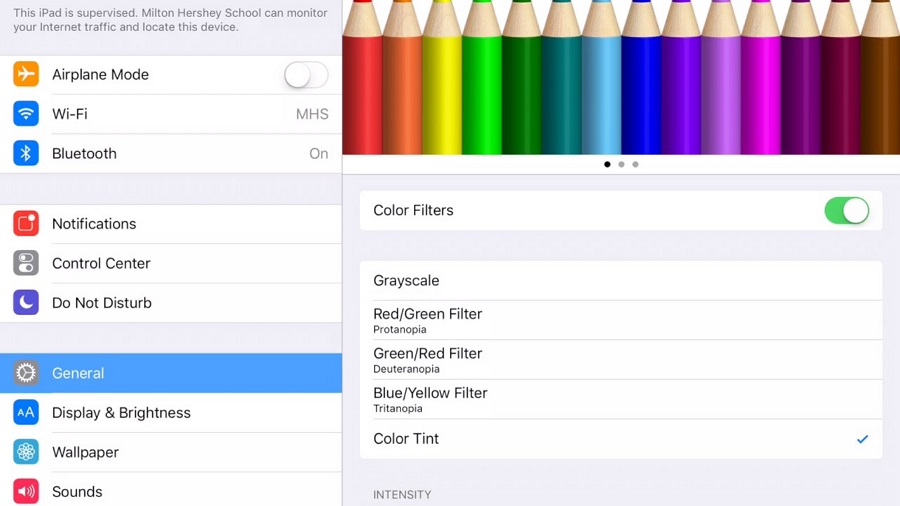Open General settings in sidebar

(x=170, y=373)
